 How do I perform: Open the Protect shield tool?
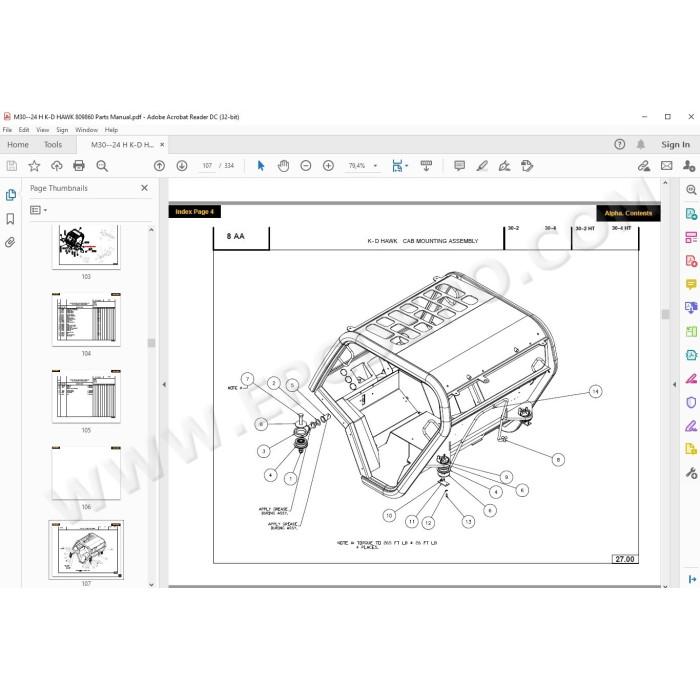click(691, 402)
